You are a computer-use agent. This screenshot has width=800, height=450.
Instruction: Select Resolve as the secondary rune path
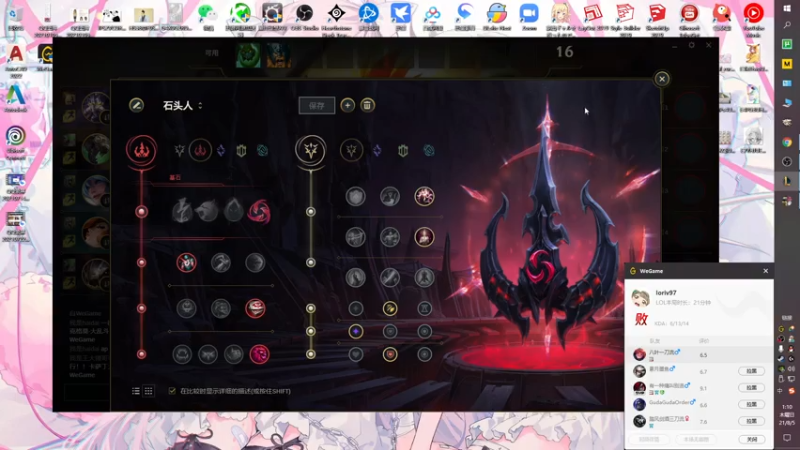(x=403, y=151)
